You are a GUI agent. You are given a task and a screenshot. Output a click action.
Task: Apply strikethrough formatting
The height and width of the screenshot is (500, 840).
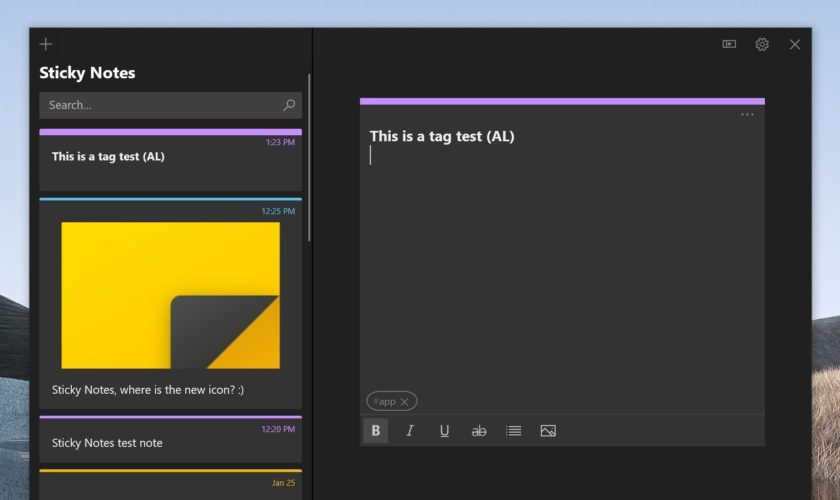[x=479, y=431]
